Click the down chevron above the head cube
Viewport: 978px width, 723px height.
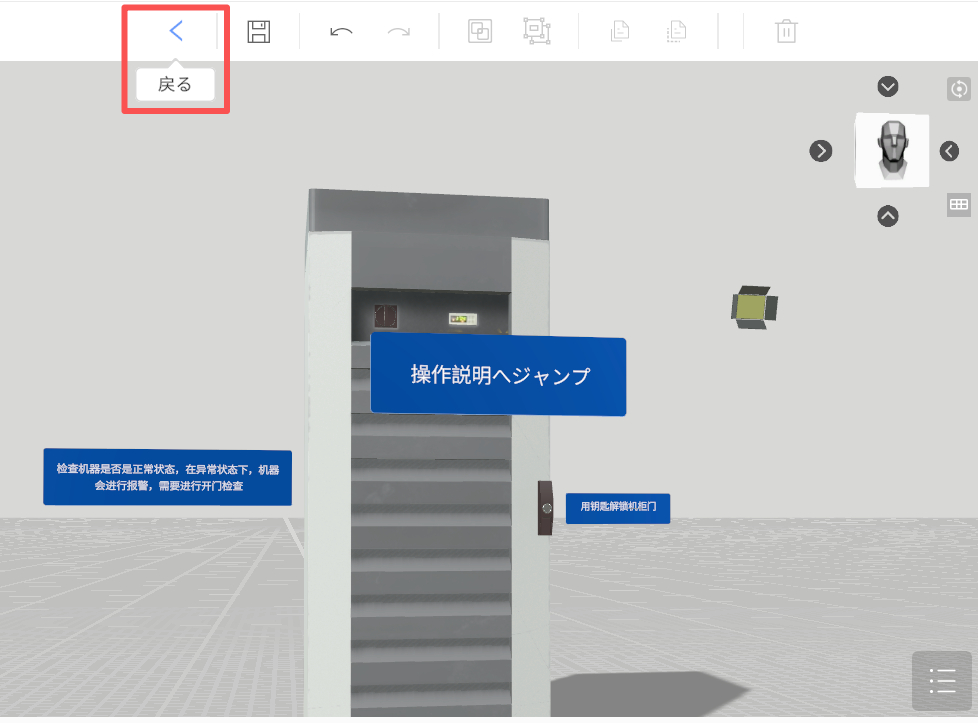(888, 87)
